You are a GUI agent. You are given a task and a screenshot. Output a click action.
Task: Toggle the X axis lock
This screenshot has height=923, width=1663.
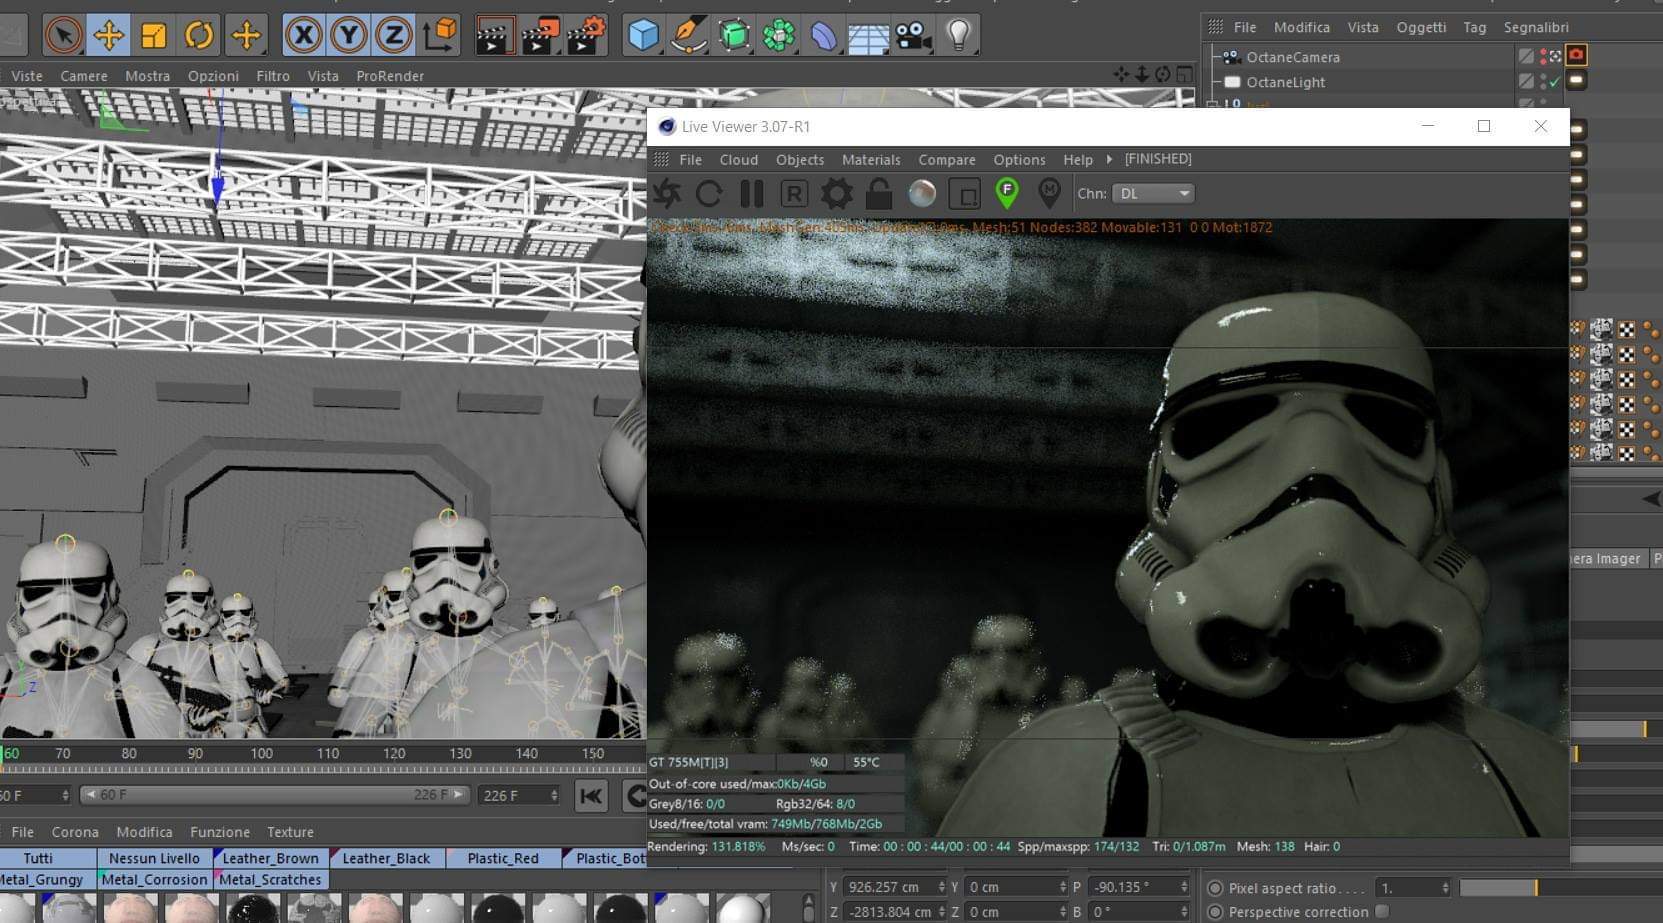(x=303, y=35)
